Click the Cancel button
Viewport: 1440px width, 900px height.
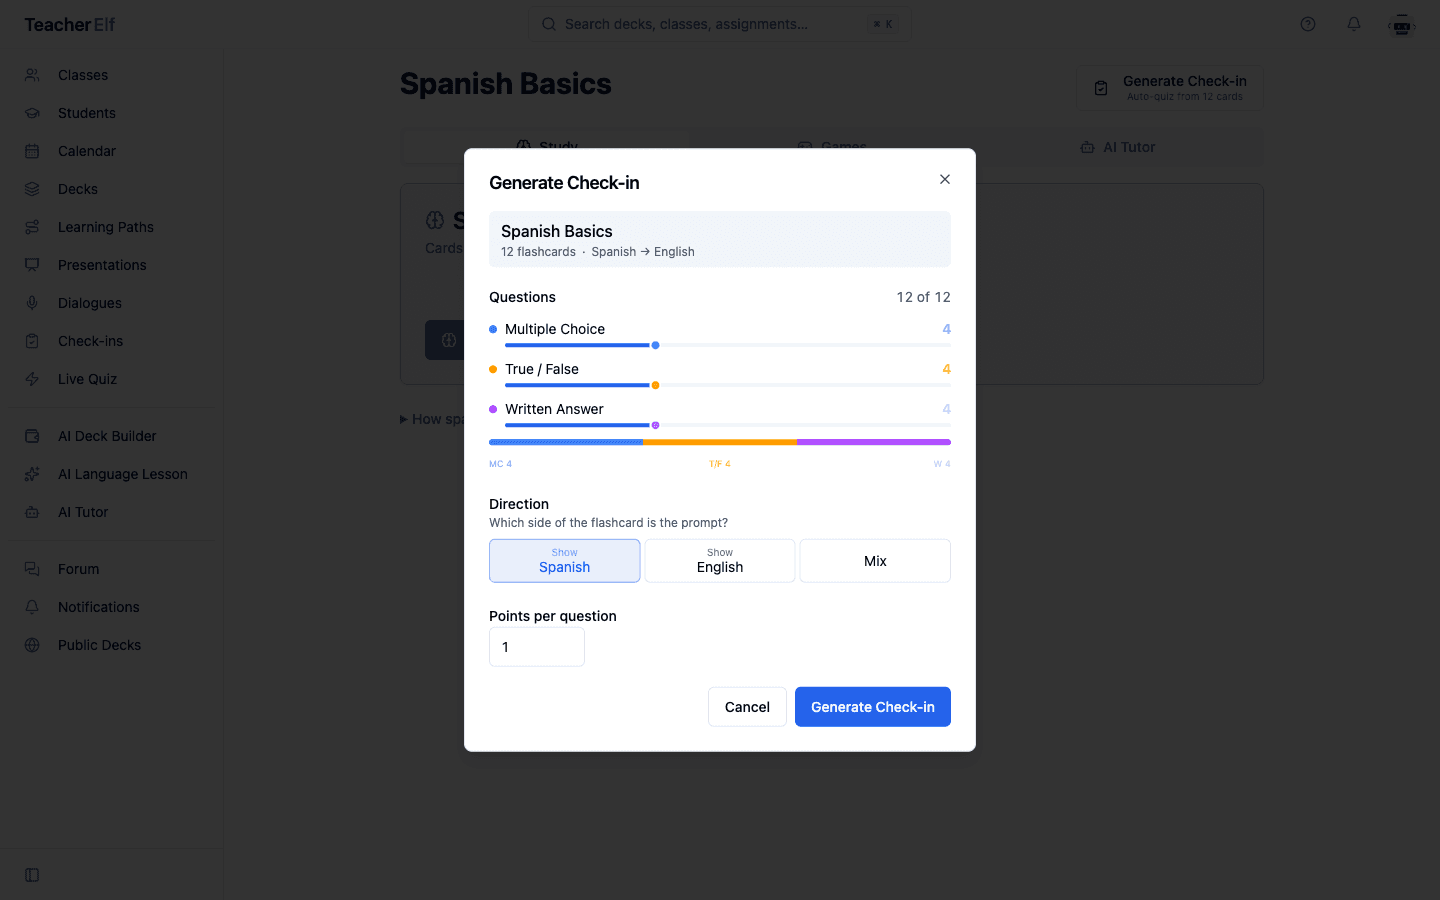click(747, 707)
